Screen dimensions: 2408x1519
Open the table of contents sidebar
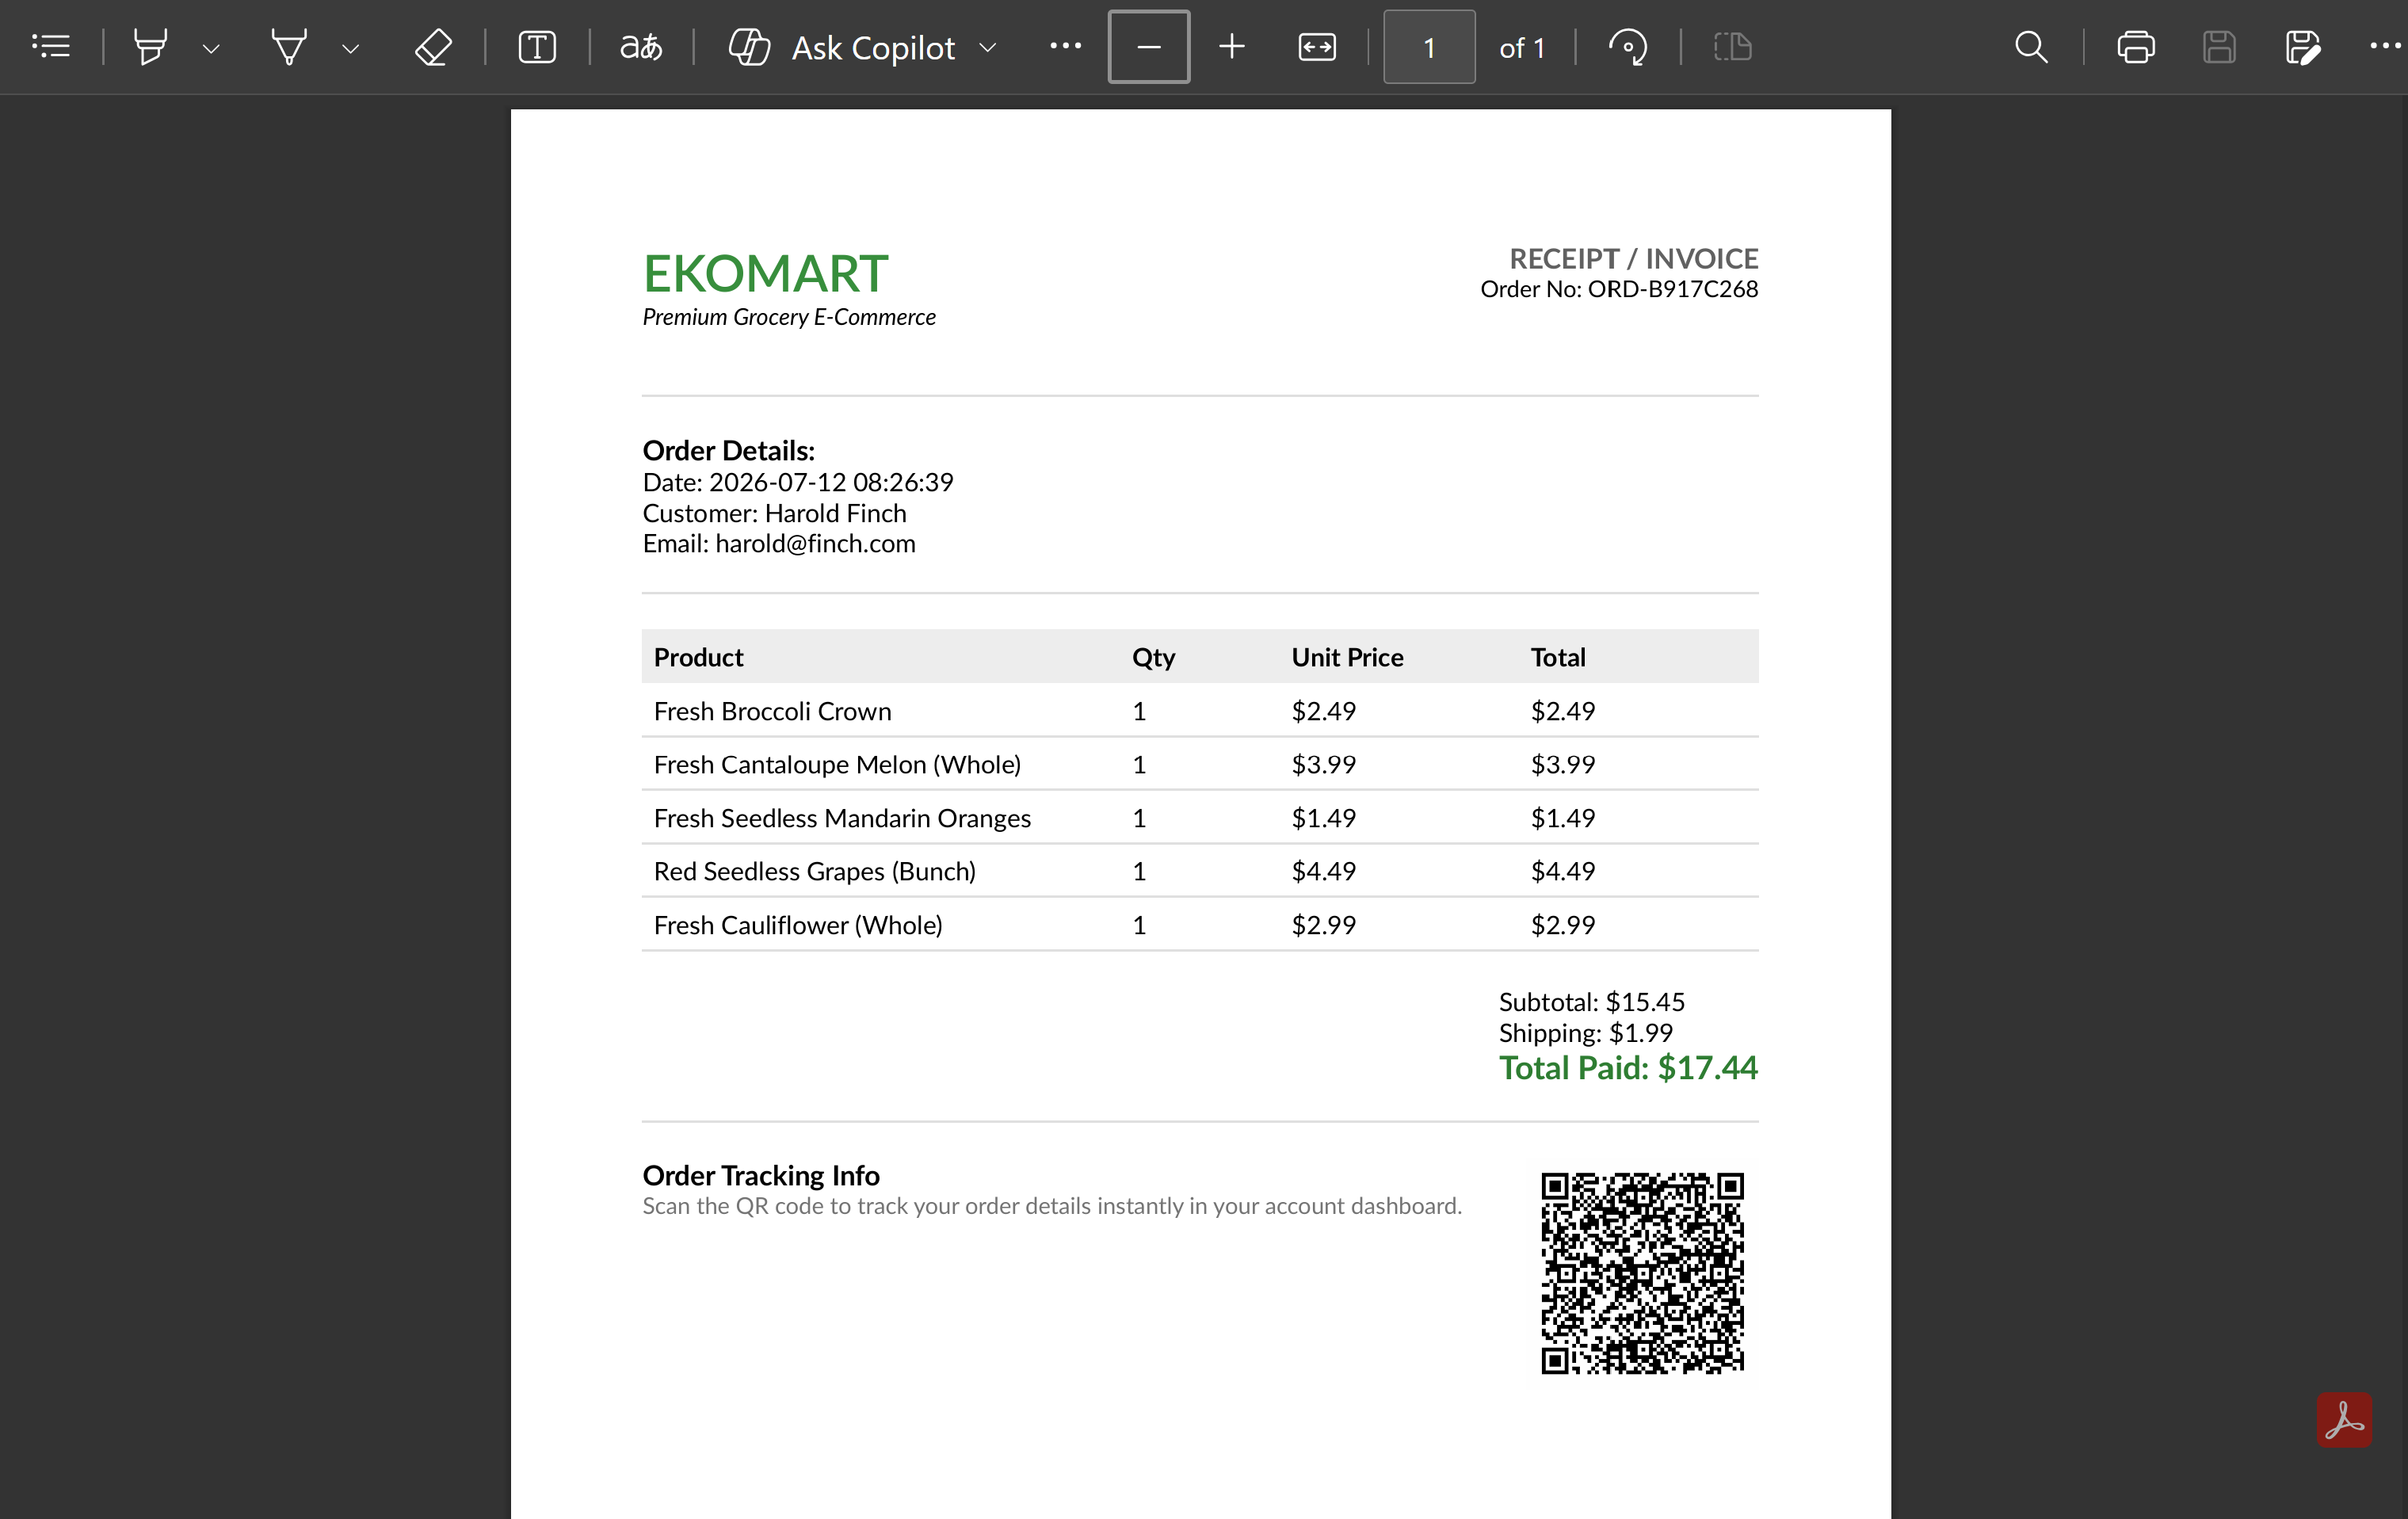(51, 47)
